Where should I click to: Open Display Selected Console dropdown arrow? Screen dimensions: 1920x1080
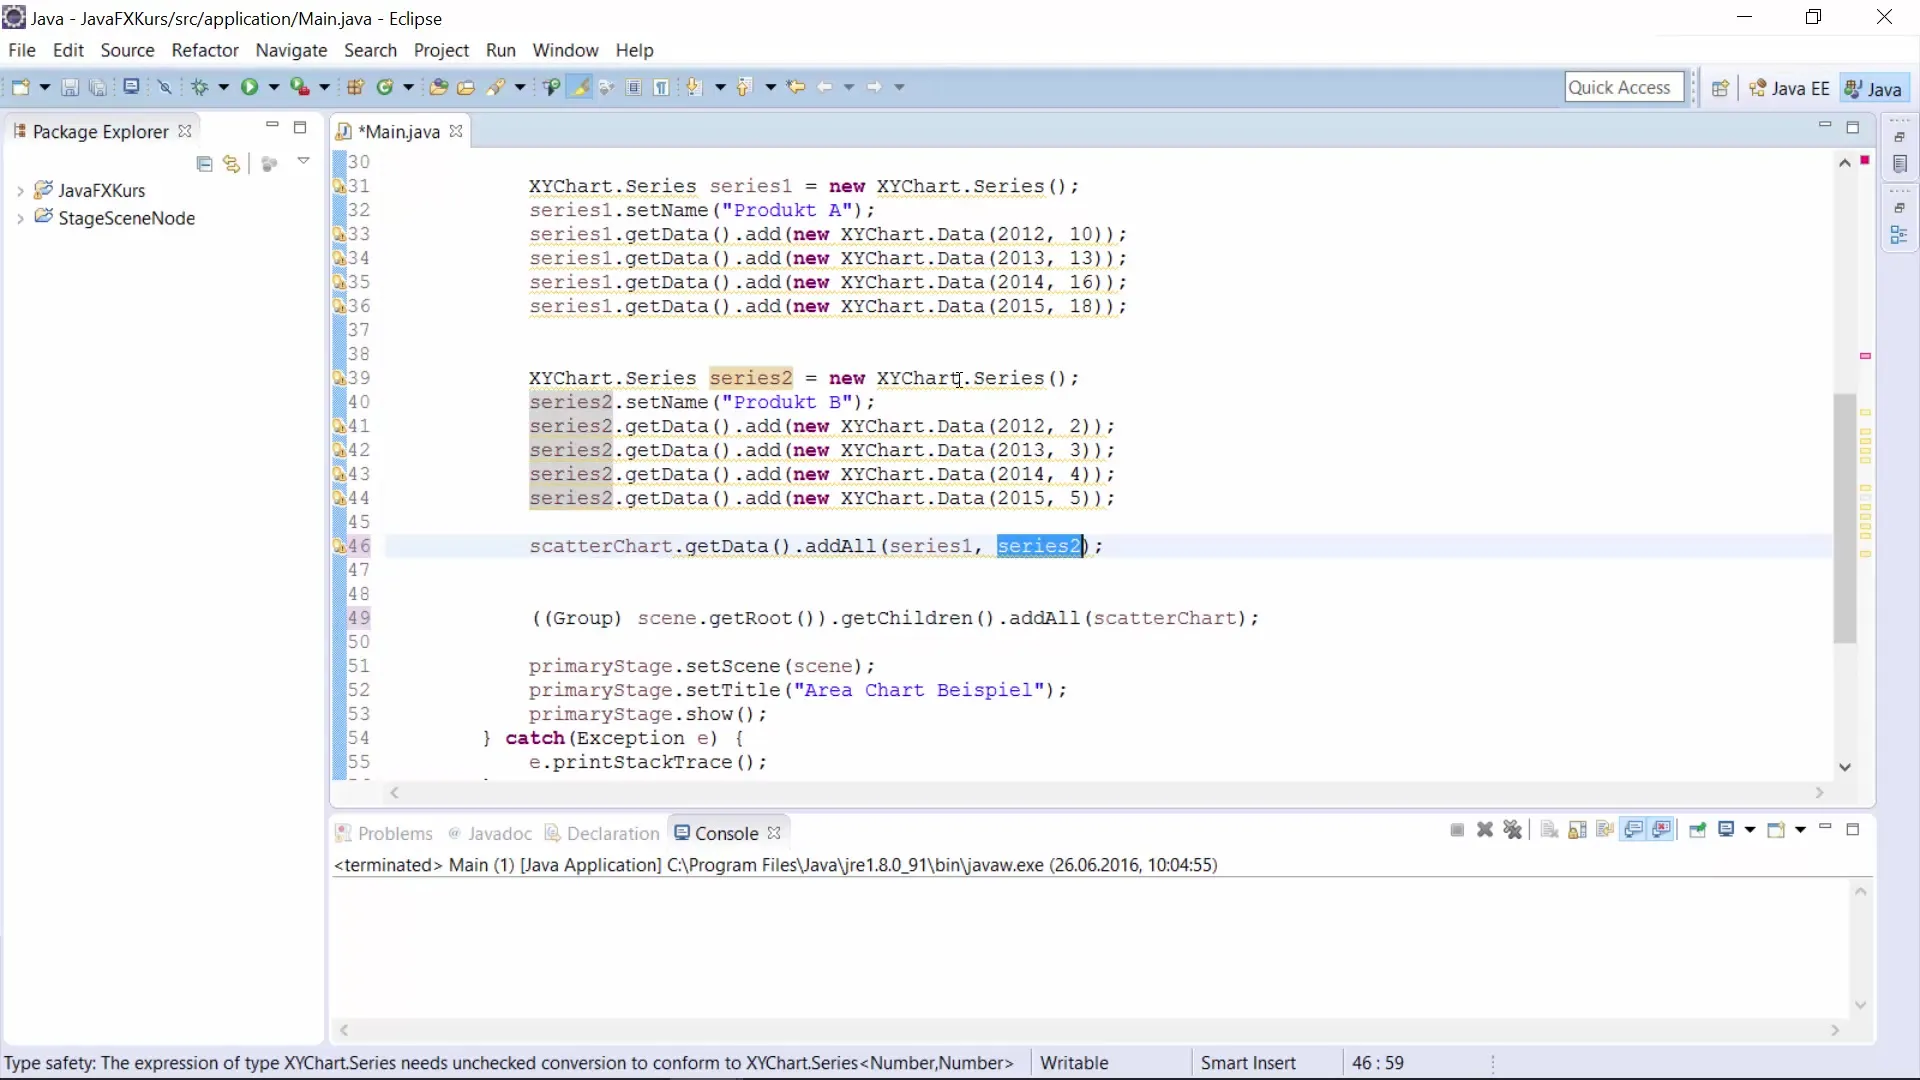[x=1750, y=830]
